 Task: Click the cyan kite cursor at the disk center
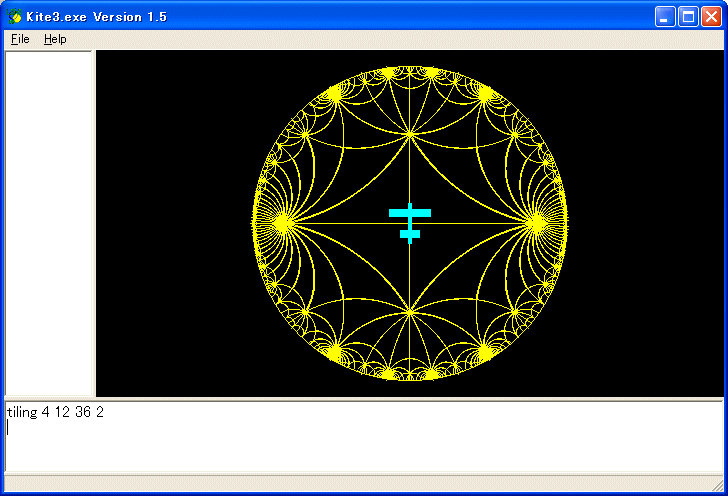point(410,223)
